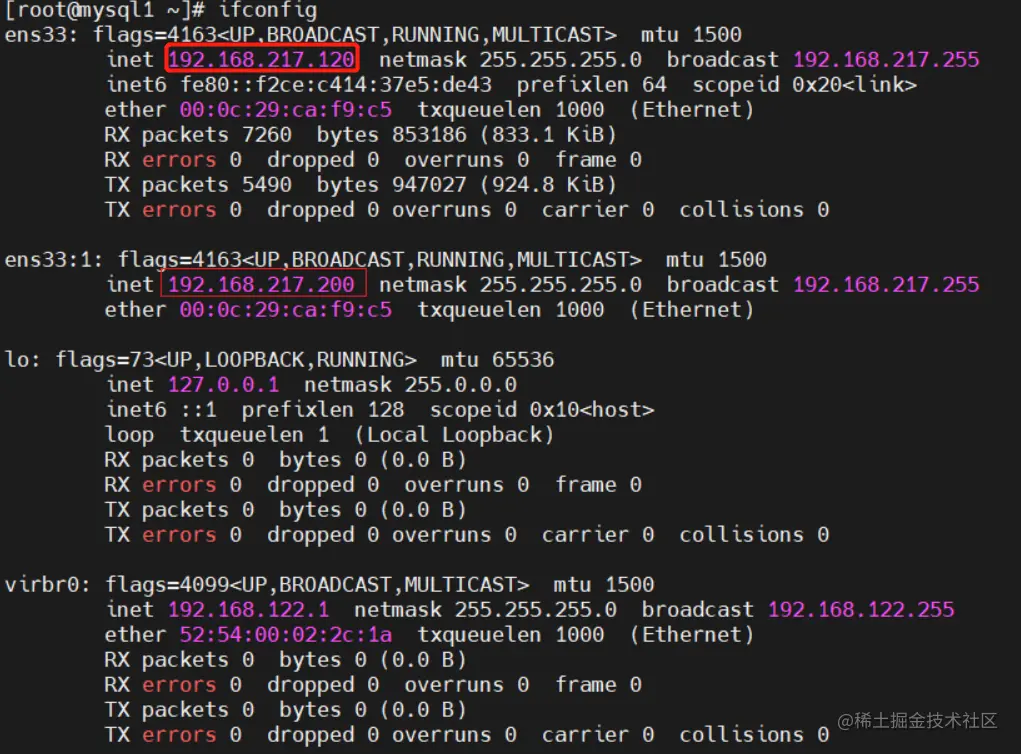The height and width of the screenshot is (754, 1021).
Task: Select MAC address 52:54:00:02:2c:1a
Action: pyautogui.click(x=286, y=635)
